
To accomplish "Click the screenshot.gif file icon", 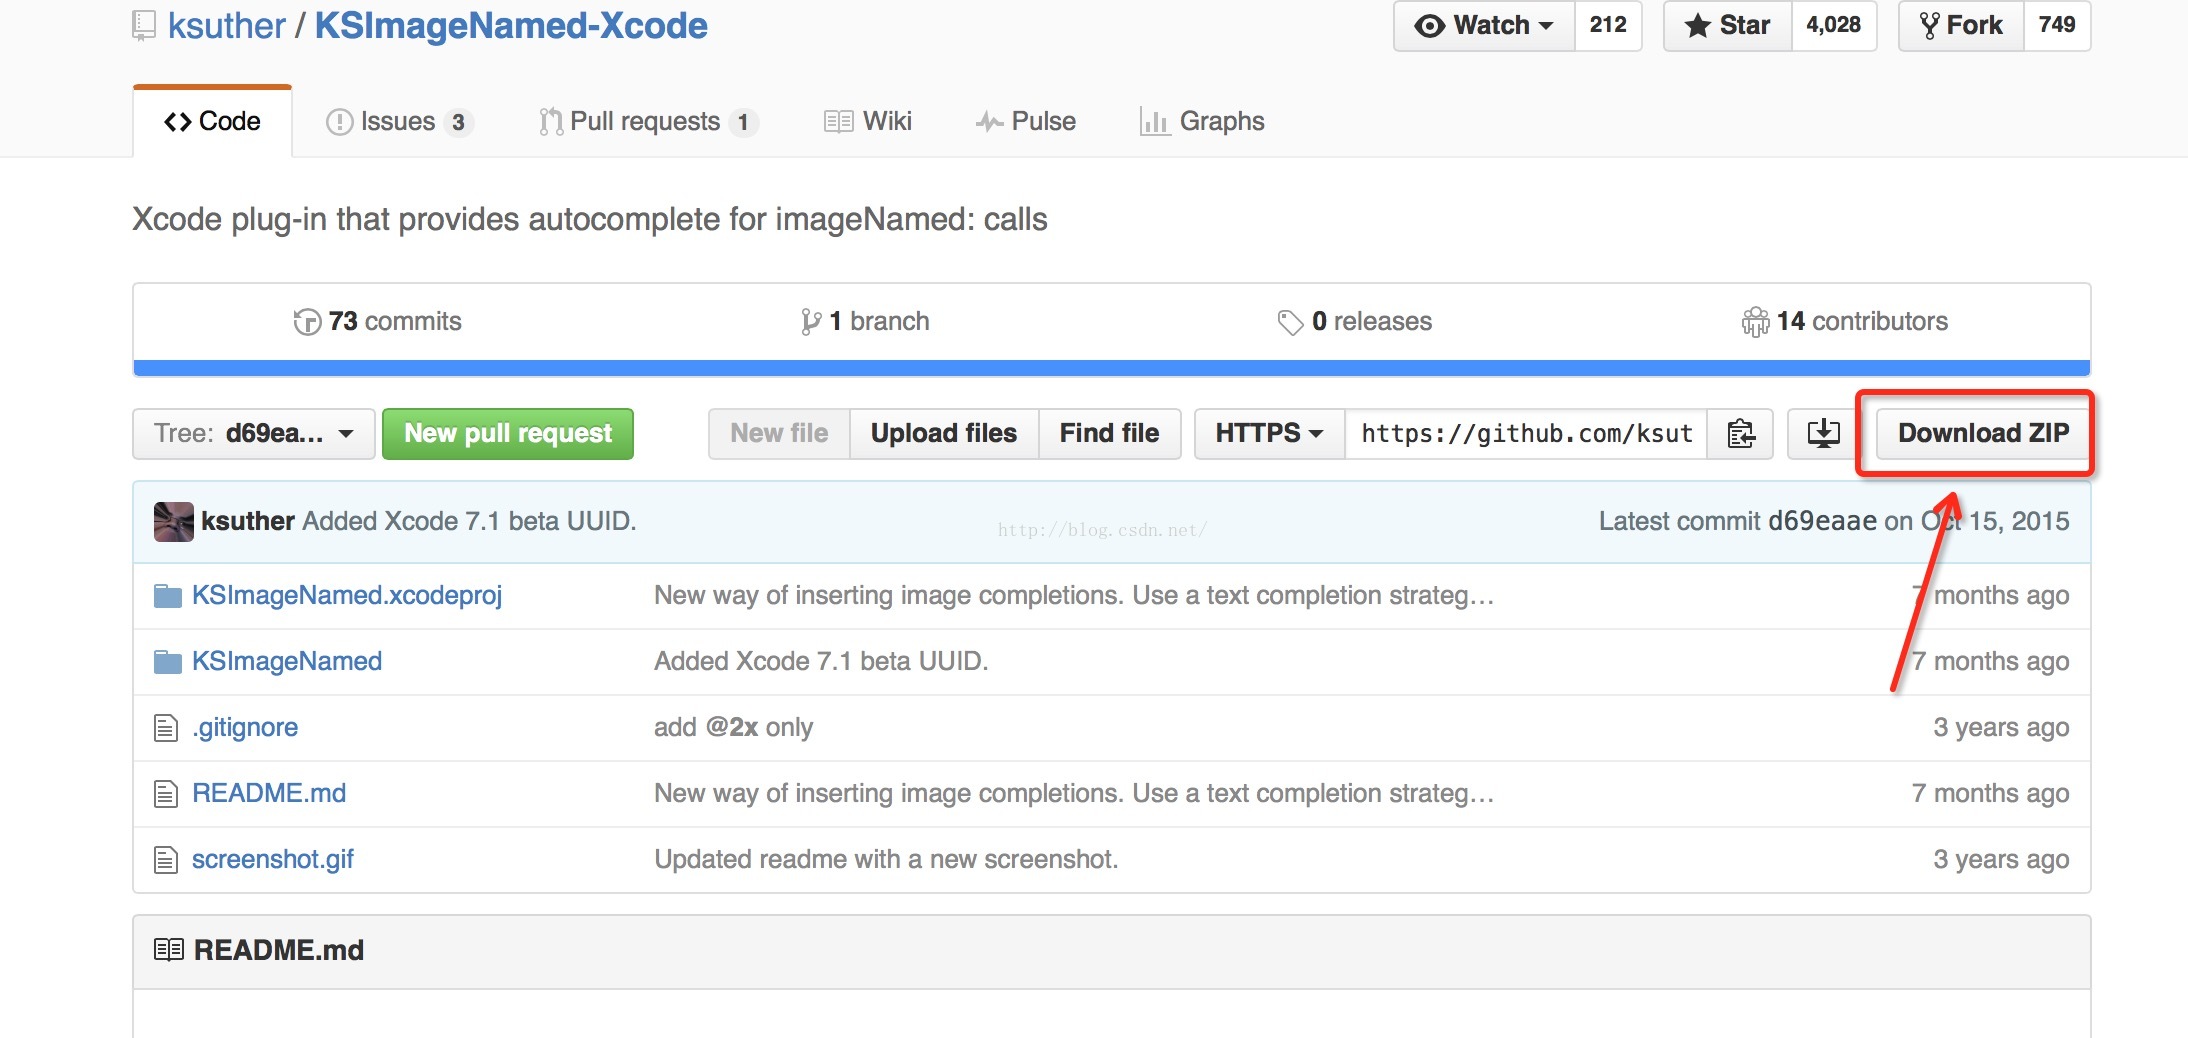I will (166, 860).
